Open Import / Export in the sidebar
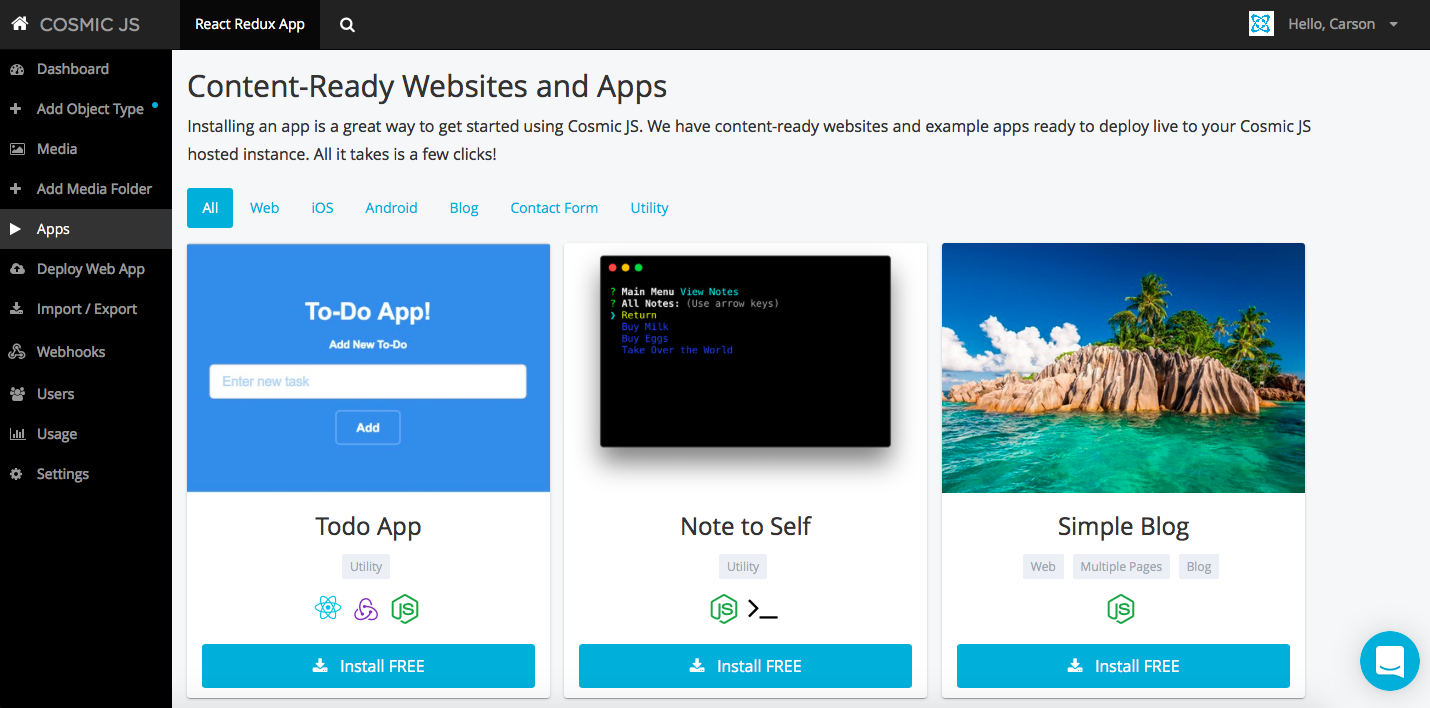 [86, 309]
